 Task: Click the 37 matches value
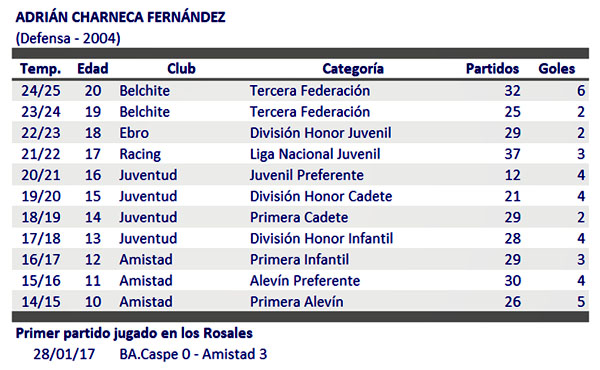click(x=512, y=155)
